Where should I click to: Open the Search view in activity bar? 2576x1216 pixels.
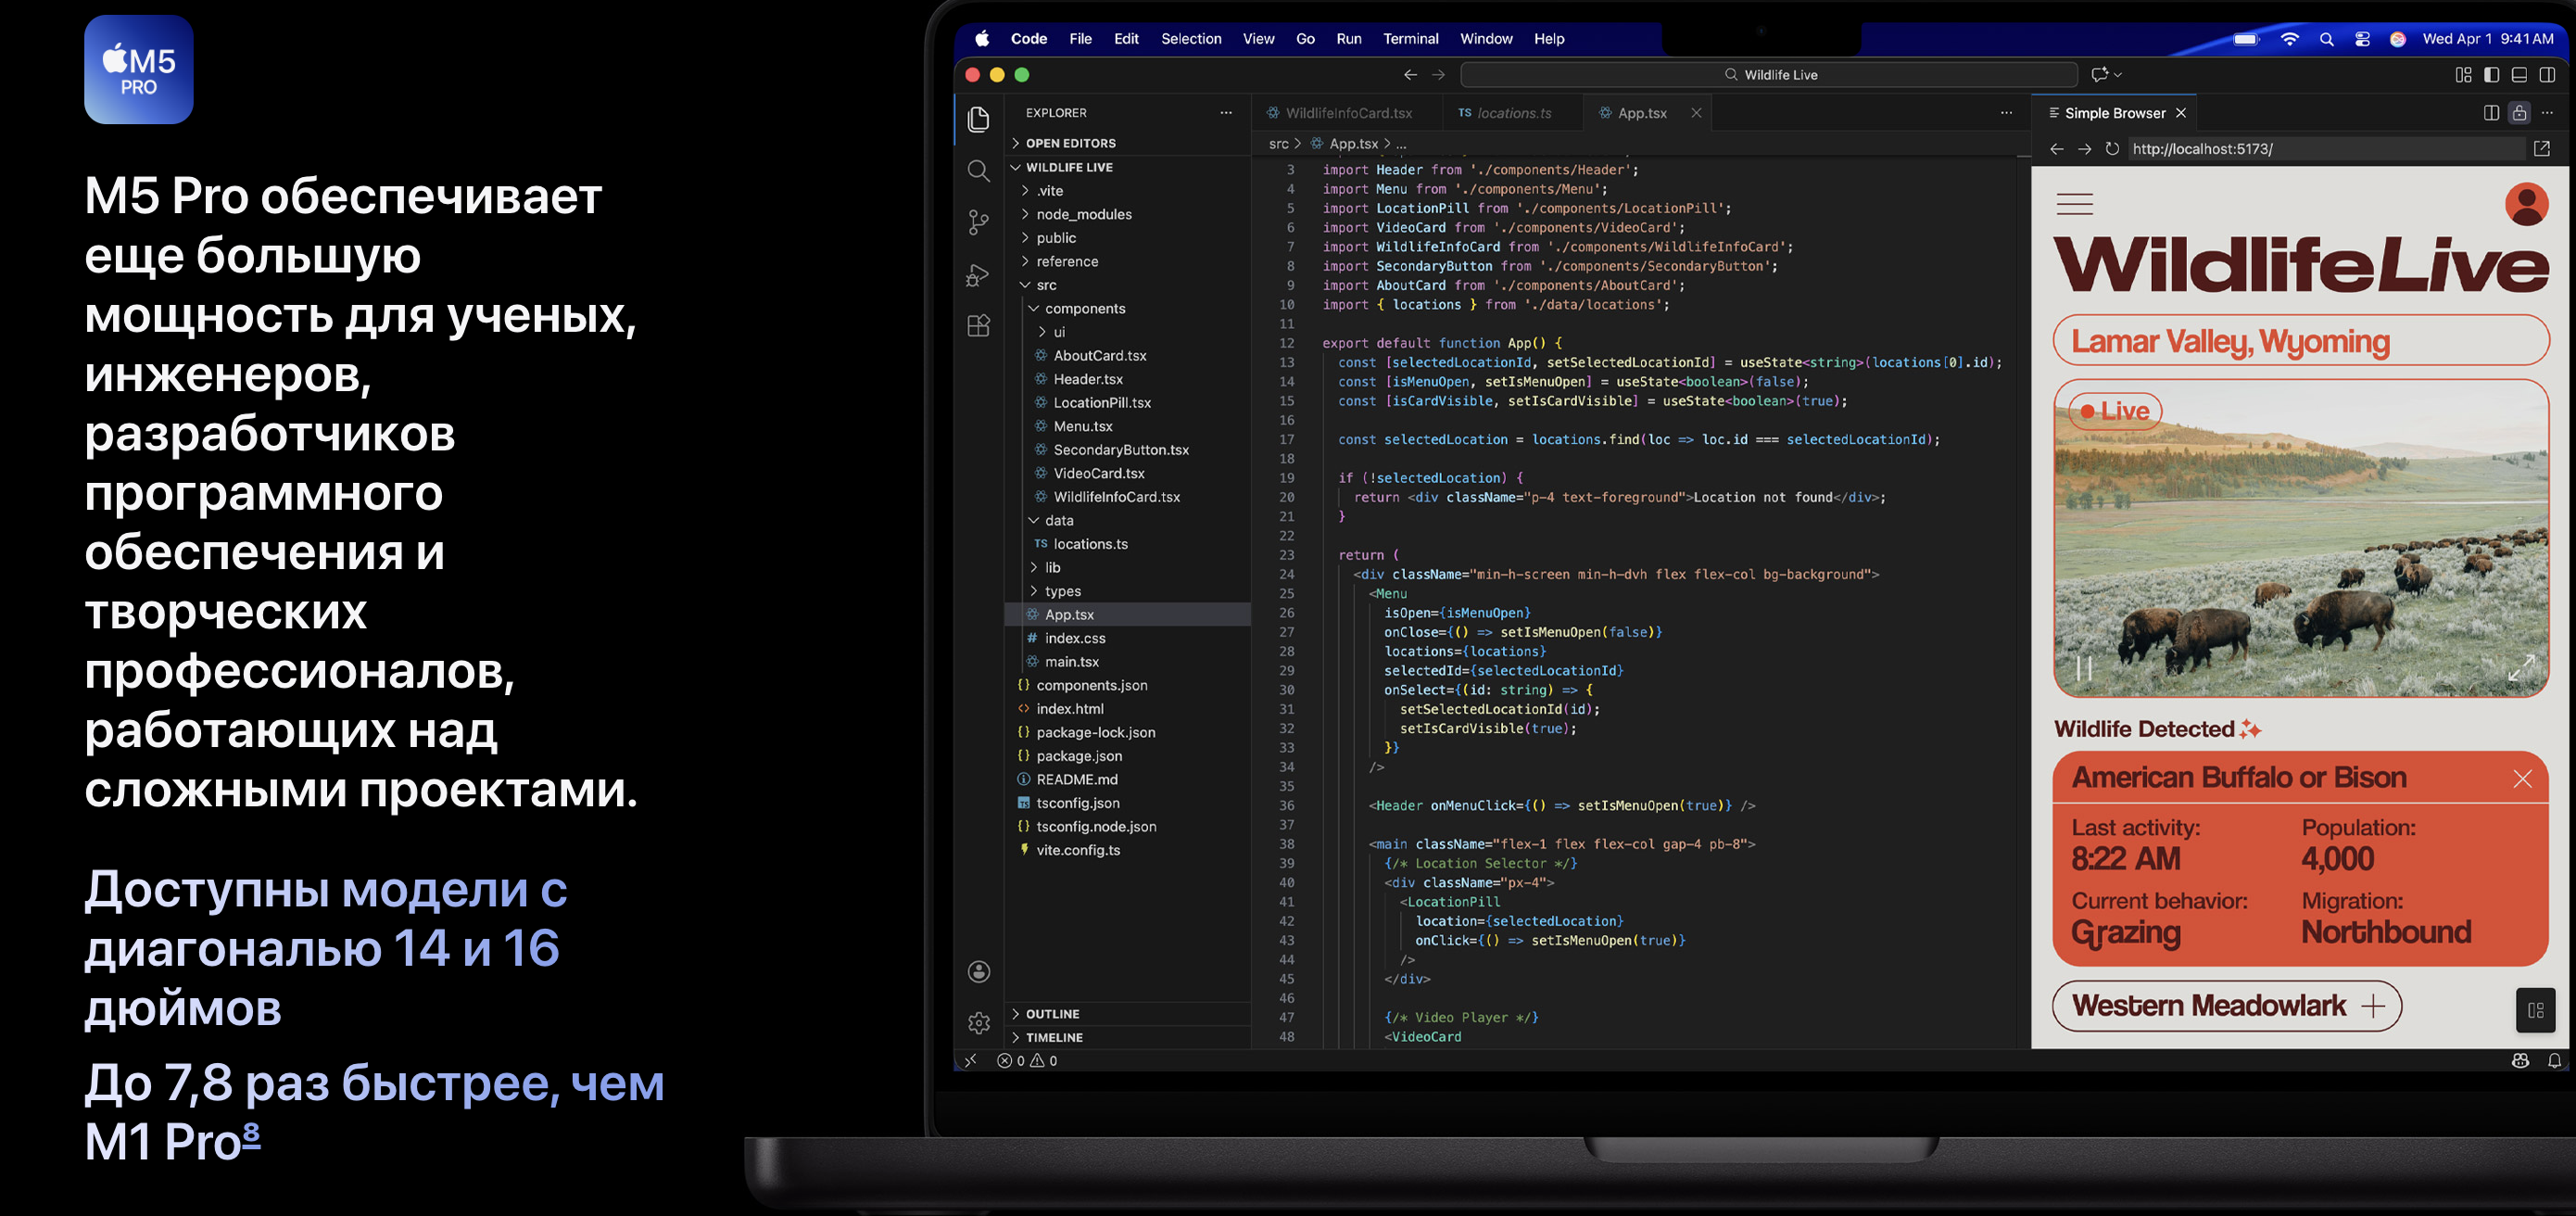(x=978, y=171)
